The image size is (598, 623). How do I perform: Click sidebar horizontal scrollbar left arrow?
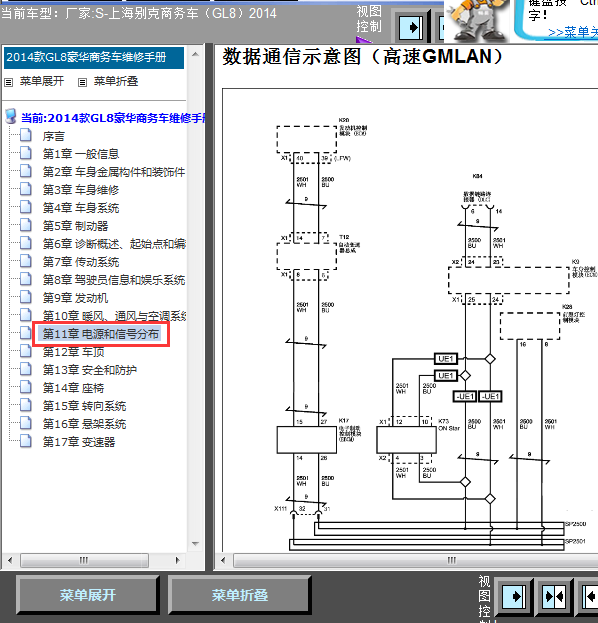point(10,561)
